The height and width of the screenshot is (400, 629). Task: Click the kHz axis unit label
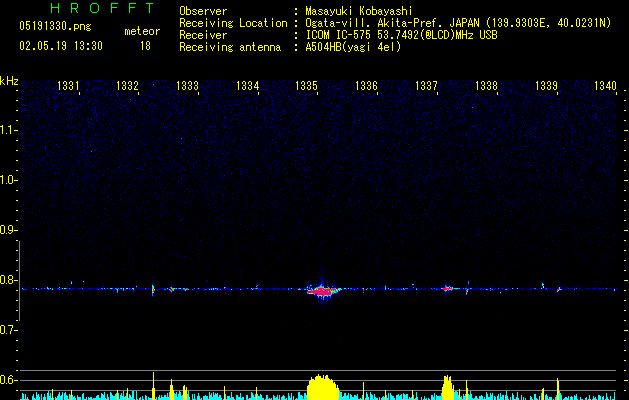(x=9, y=81)
